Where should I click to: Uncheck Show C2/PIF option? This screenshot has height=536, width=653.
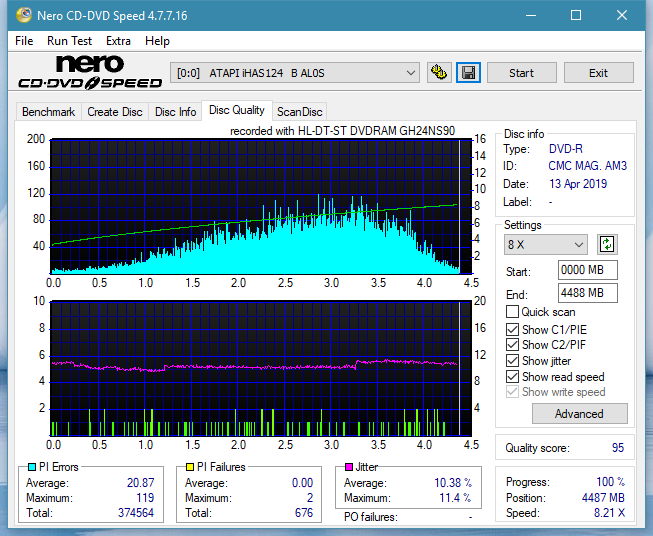click(x=512, y=345)
